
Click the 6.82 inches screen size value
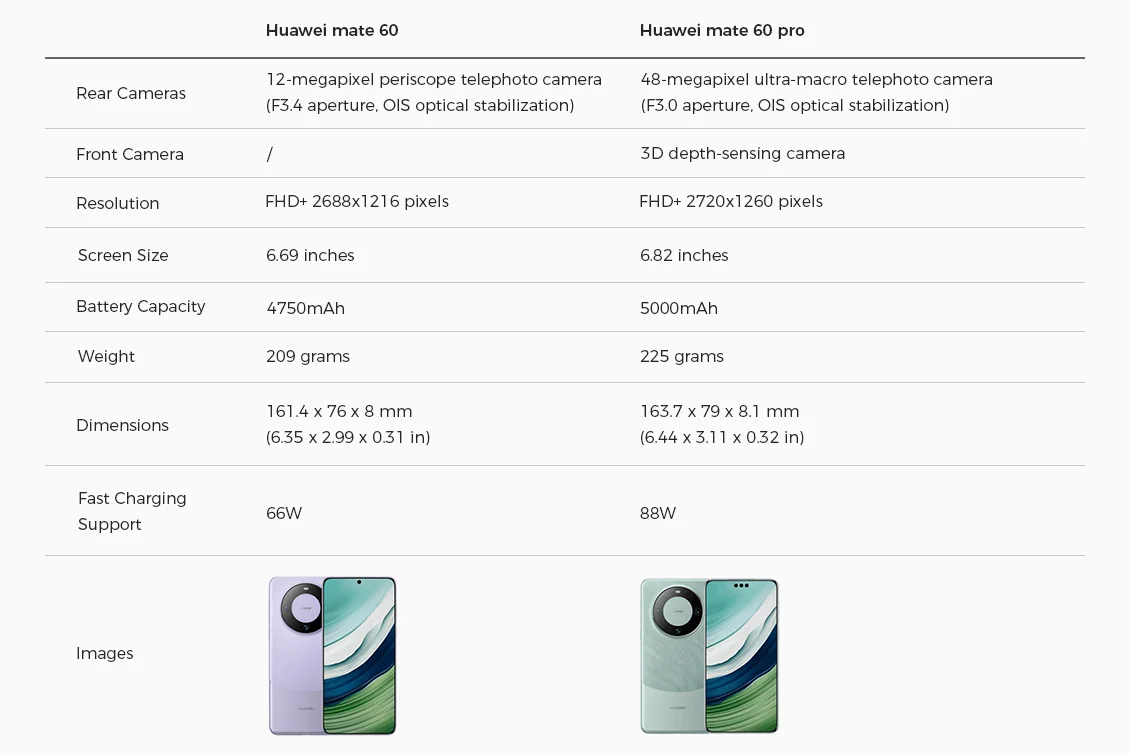[684, 255]
